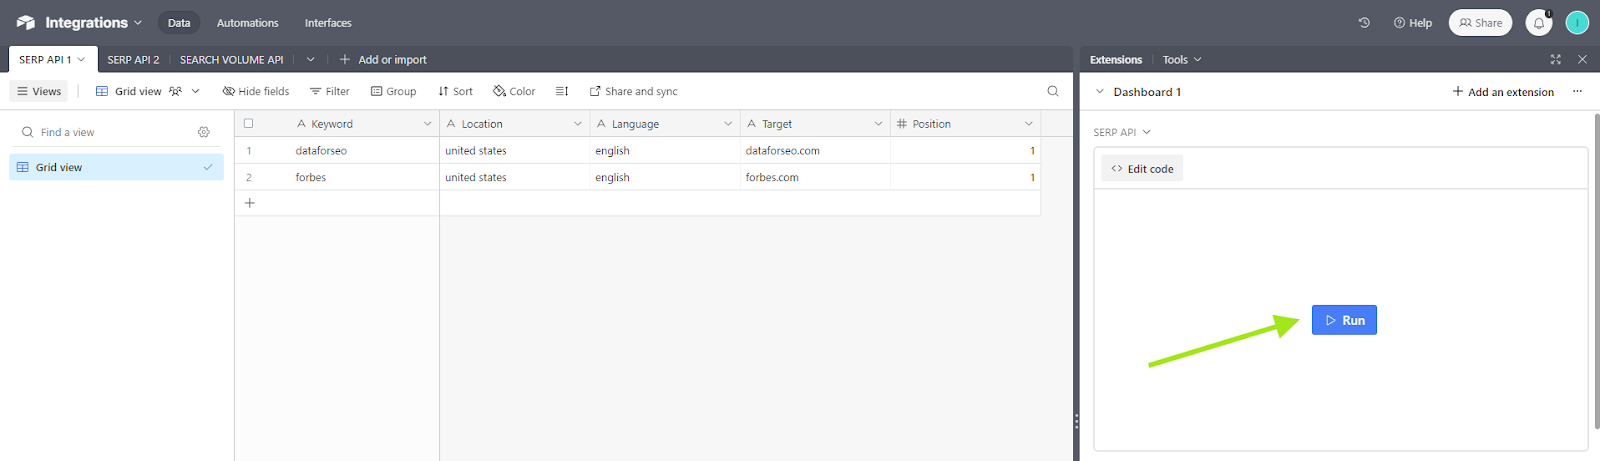Open the Filter menu
Screen dimensions: 1600x461
point(330,91)
